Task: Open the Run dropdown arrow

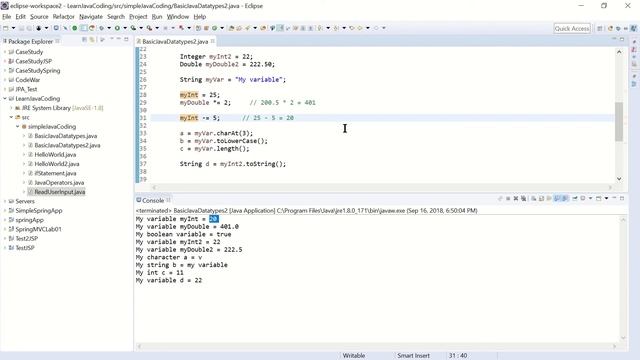Action: [x=125, y=28]
